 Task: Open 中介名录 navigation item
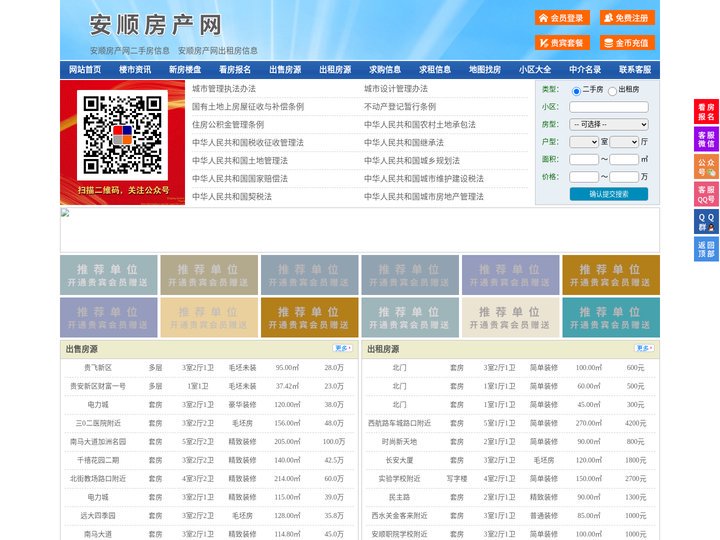[585, 70]
